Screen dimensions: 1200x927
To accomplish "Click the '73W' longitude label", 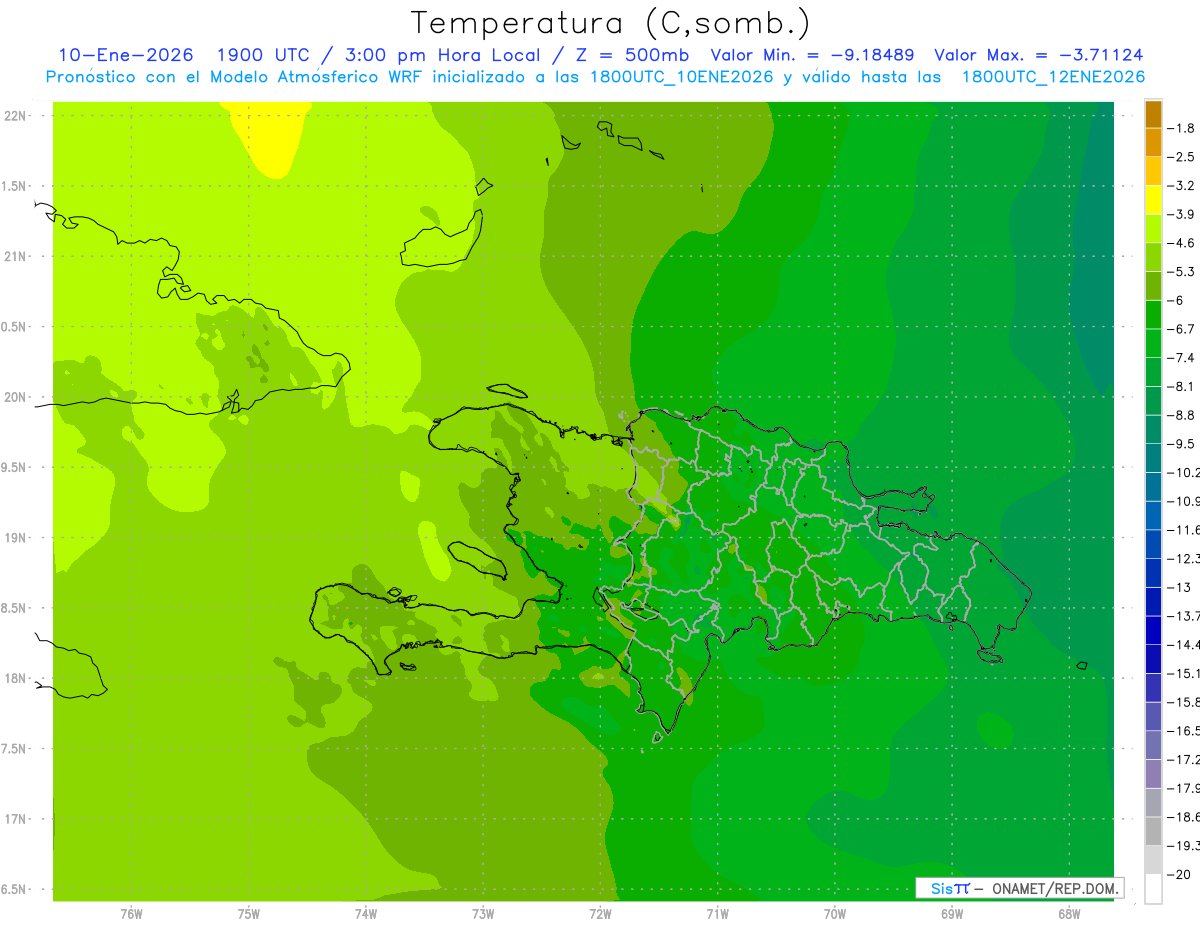I will [x=483, y=913].
